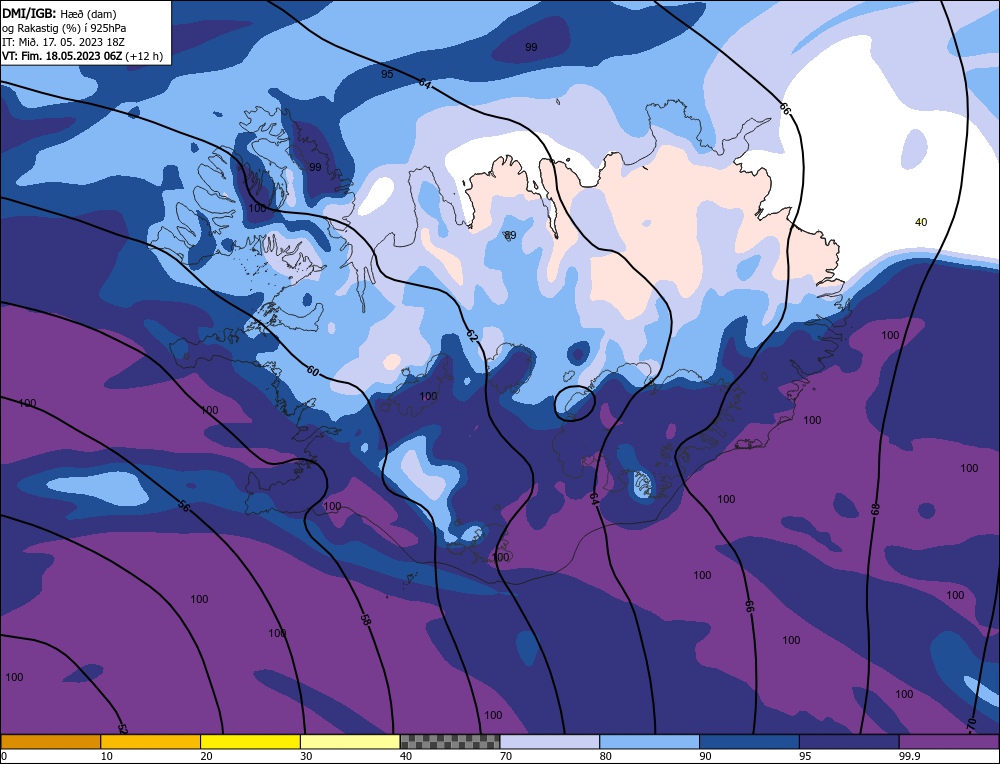Click the '70' contour label
Image resolution: width=1000 pixels, height=764 pixels.
[x=971, y=724]
